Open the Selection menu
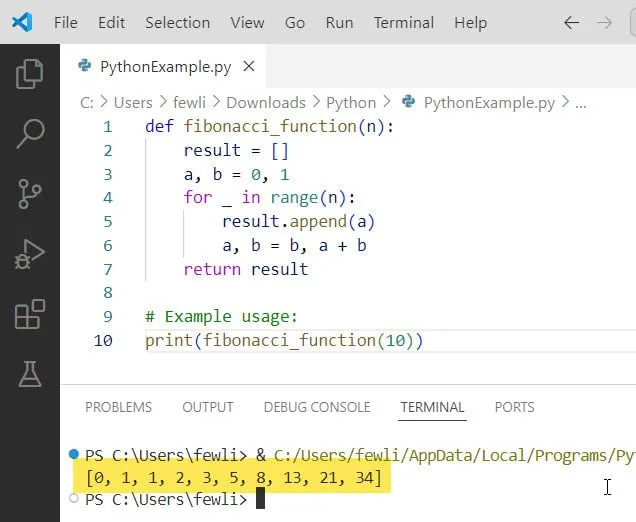636x522 pixels. point(178,22)
